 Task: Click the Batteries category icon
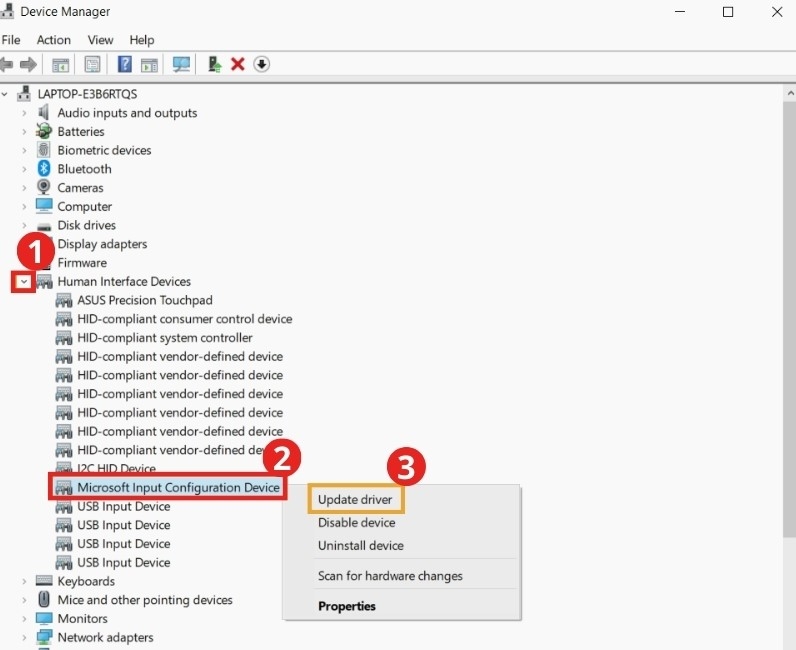tap(44, 131)
